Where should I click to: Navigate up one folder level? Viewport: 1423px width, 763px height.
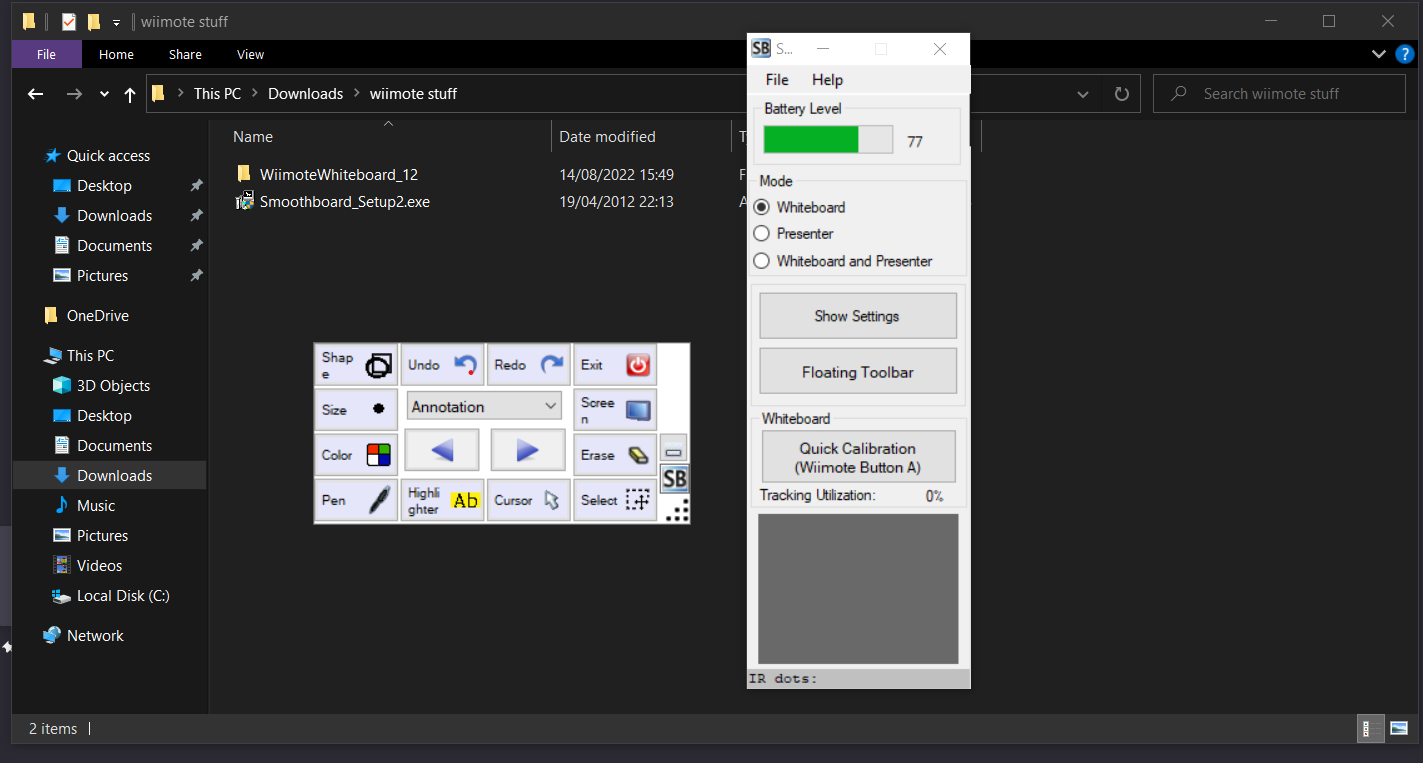pos(129,94)
